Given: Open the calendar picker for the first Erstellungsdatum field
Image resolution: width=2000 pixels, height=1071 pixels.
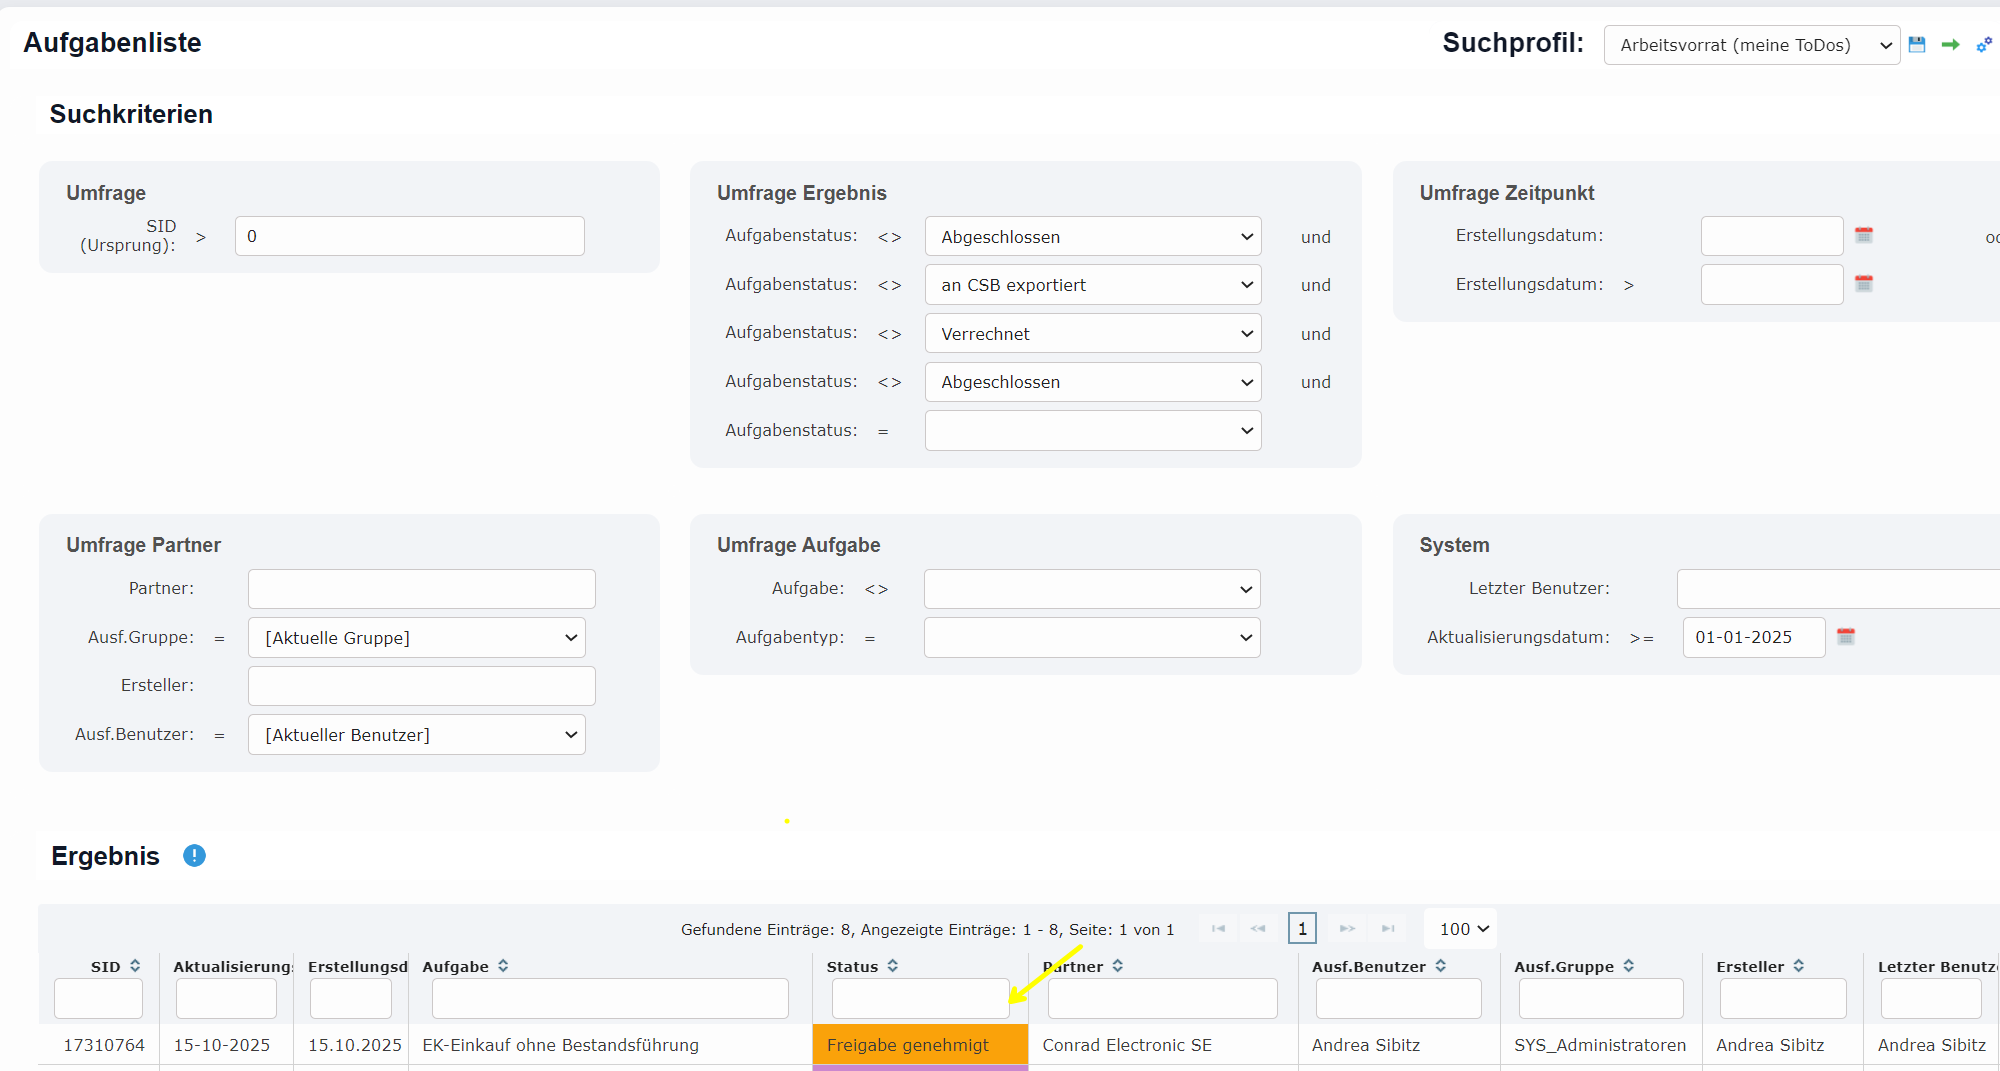Looking at the screenshot, I should point(1864,236).
